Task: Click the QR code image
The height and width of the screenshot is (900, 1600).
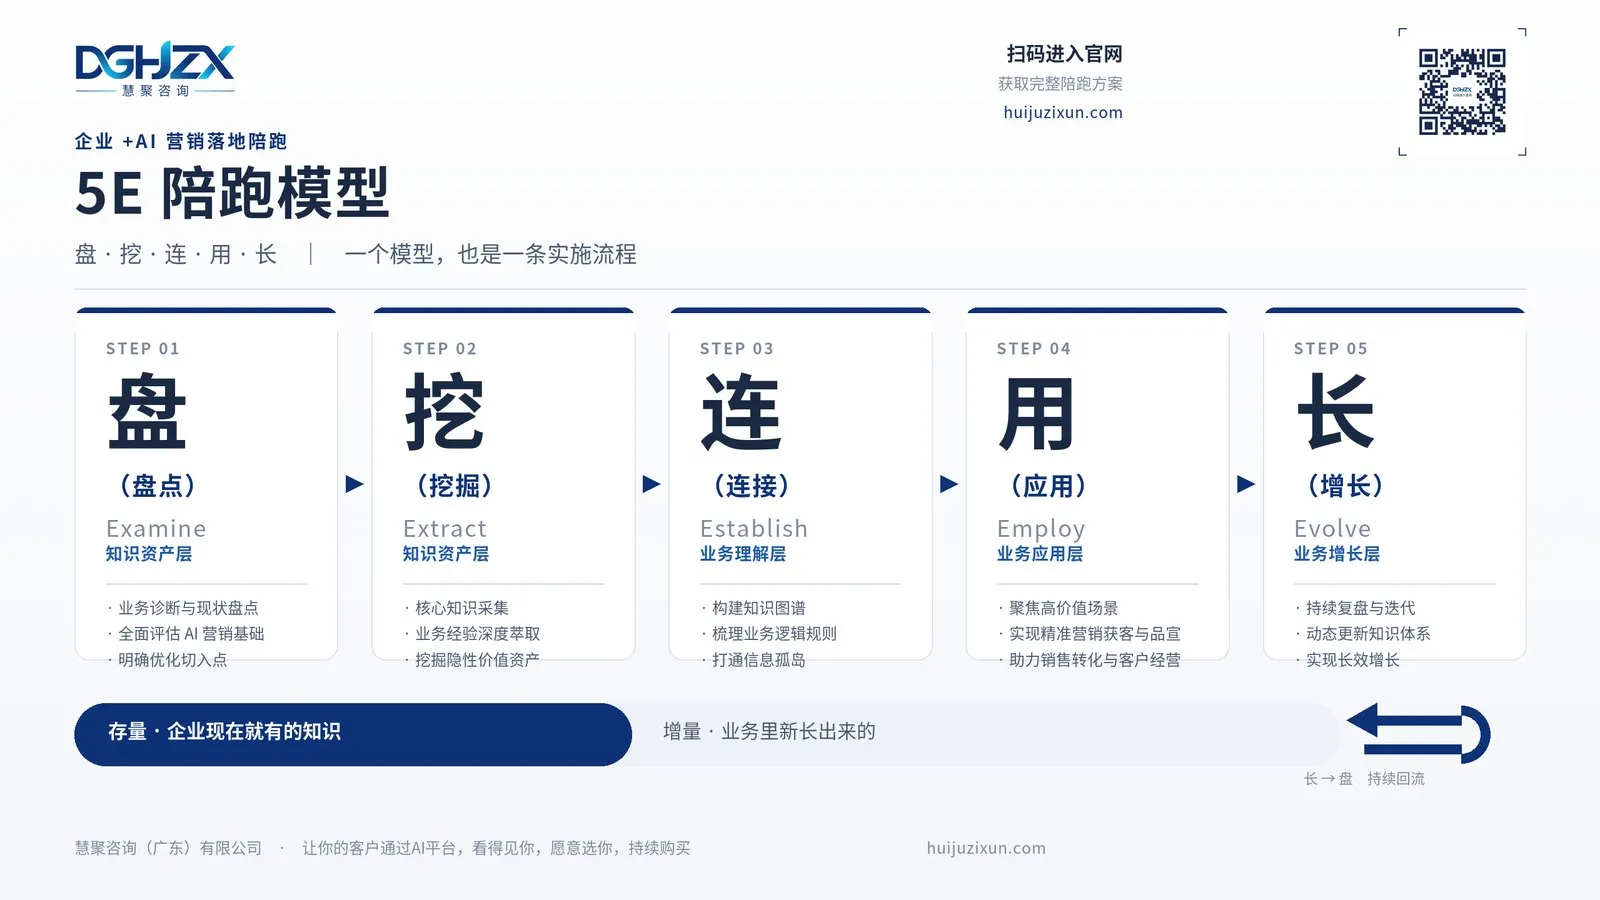Action: tap(1462, 91)
